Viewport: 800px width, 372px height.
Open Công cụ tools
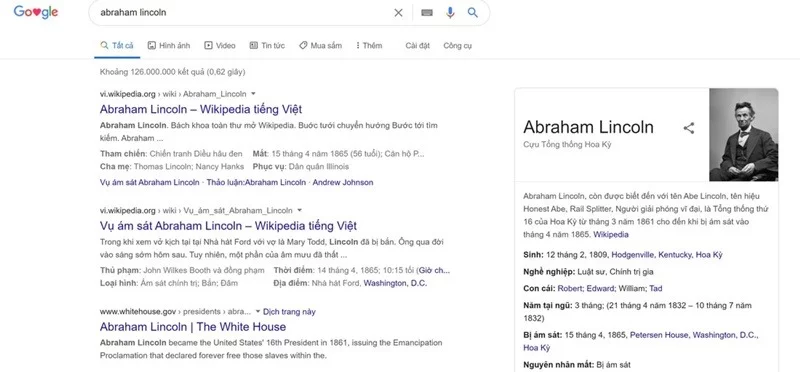[x=457, y=45]
